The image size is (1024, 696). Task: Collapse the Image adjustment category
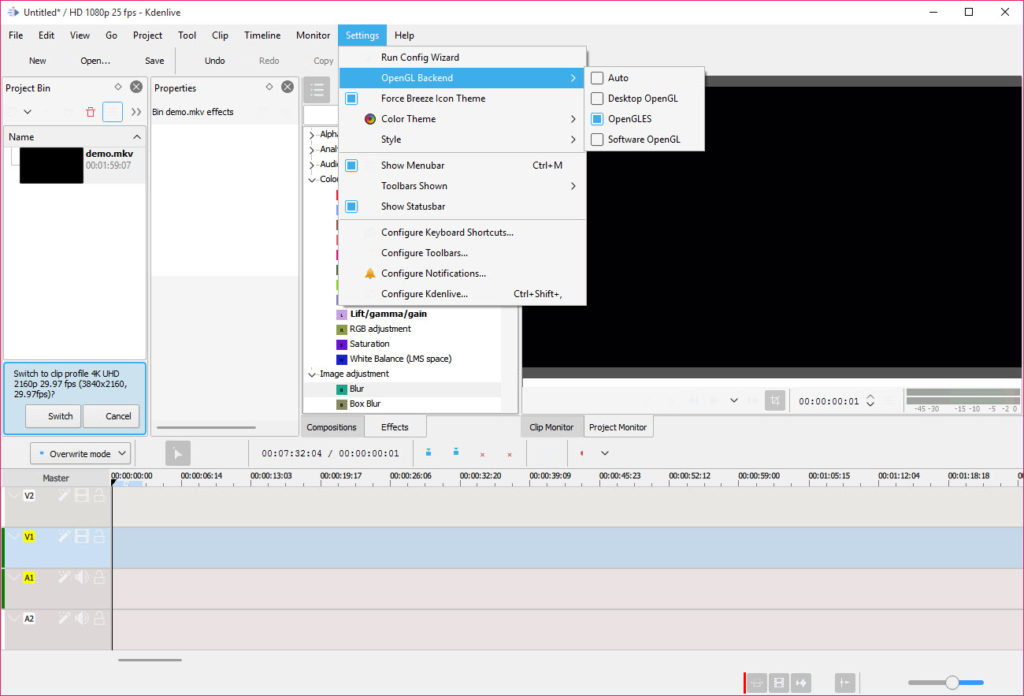coord(312,374)
